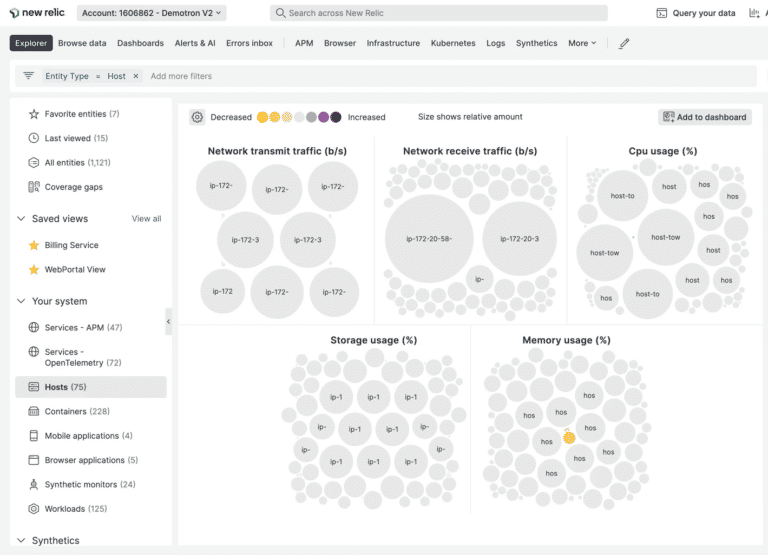Viewport: 768px width, 555px height.
Task: Open the chart settings gear
Action: click(197, 117)
